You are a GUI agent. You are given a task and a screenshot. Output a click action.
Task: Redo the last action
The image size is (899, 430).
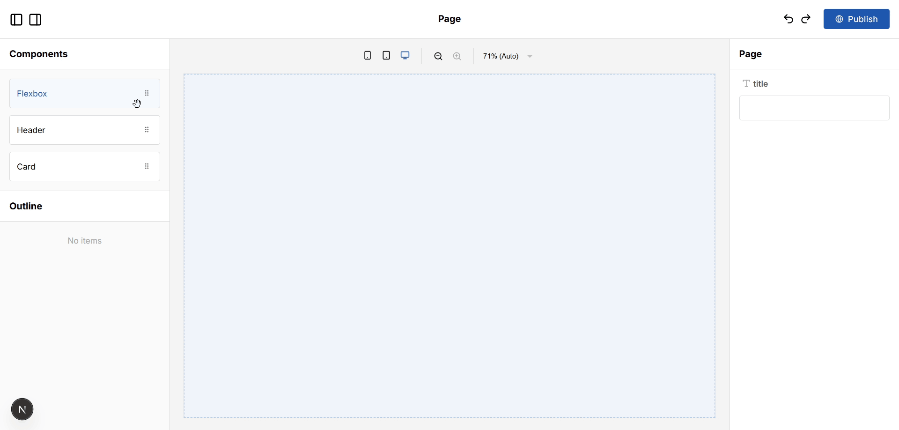click(806, 19)
